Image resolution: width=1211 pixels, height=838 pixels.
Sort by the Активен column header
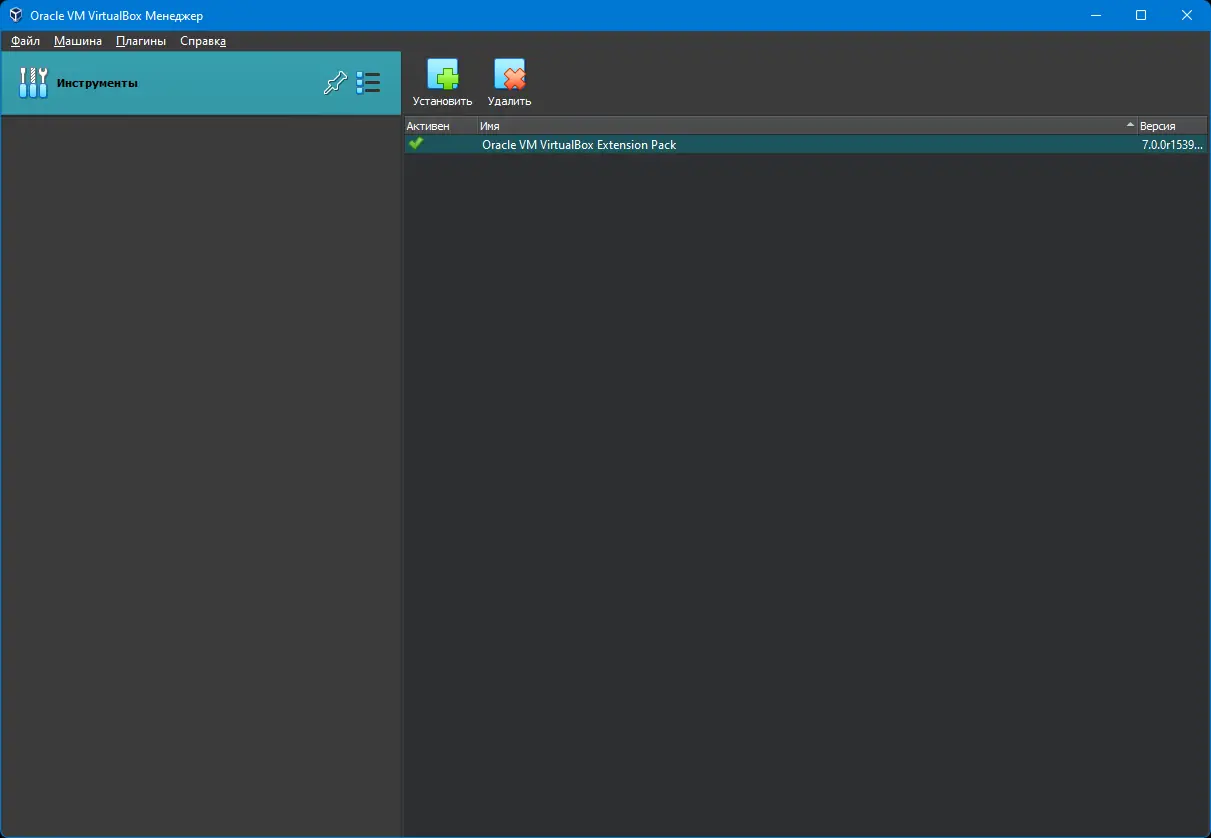click(440, 126)
